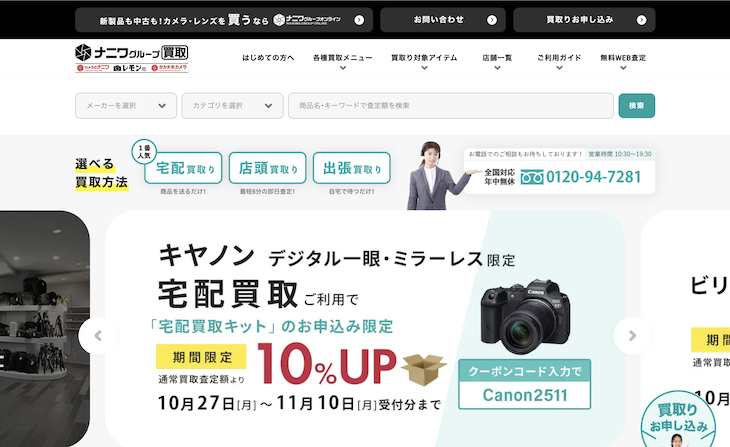Click the floating 買取りお申し込み round button

678,419
